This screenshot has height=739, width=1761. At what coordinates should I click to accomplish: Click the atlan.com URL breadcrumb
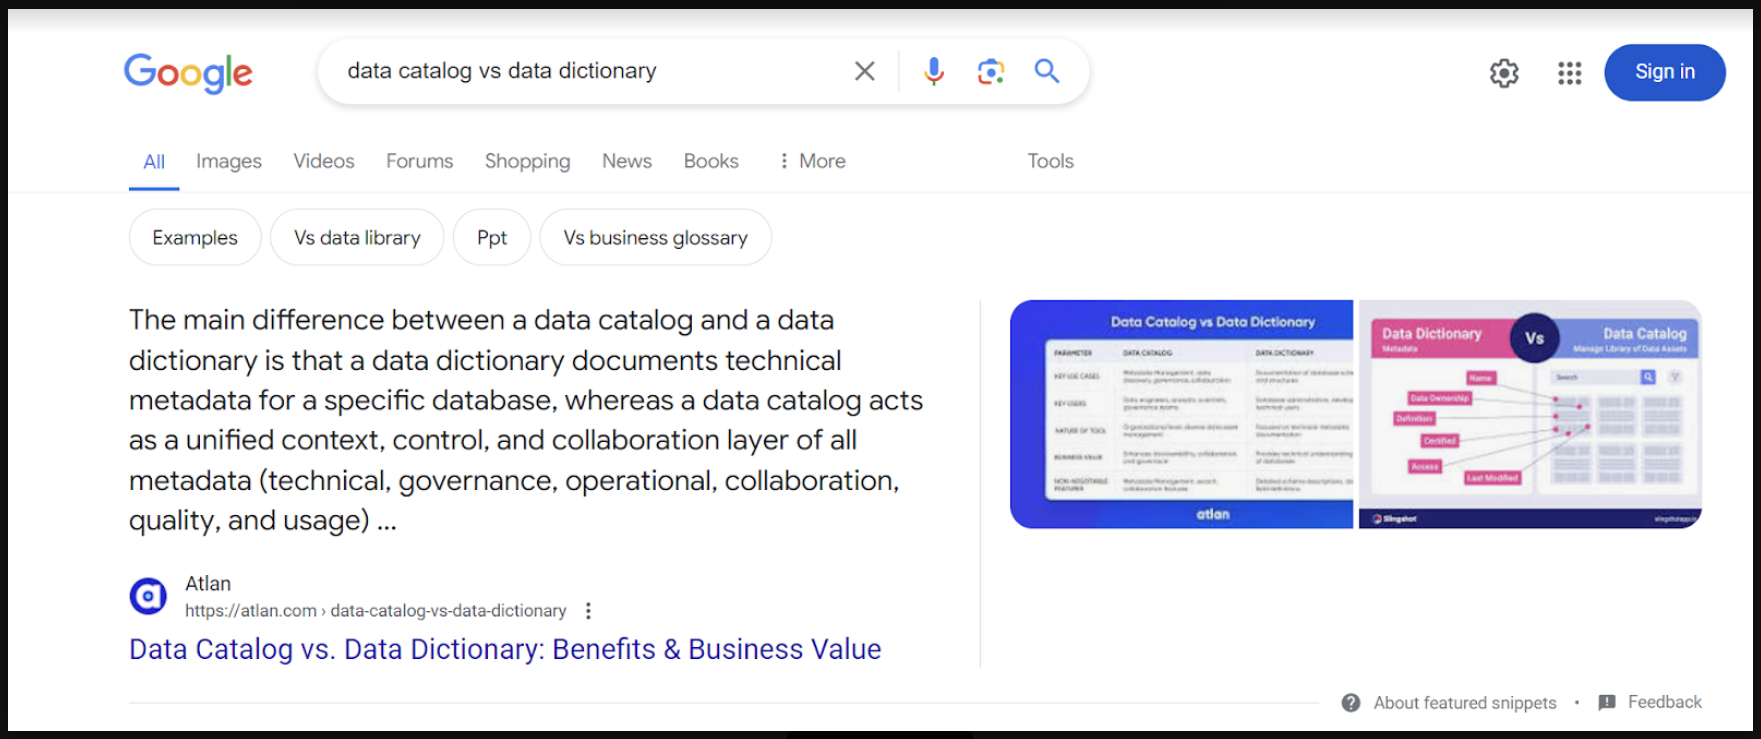tap(376, 611)
